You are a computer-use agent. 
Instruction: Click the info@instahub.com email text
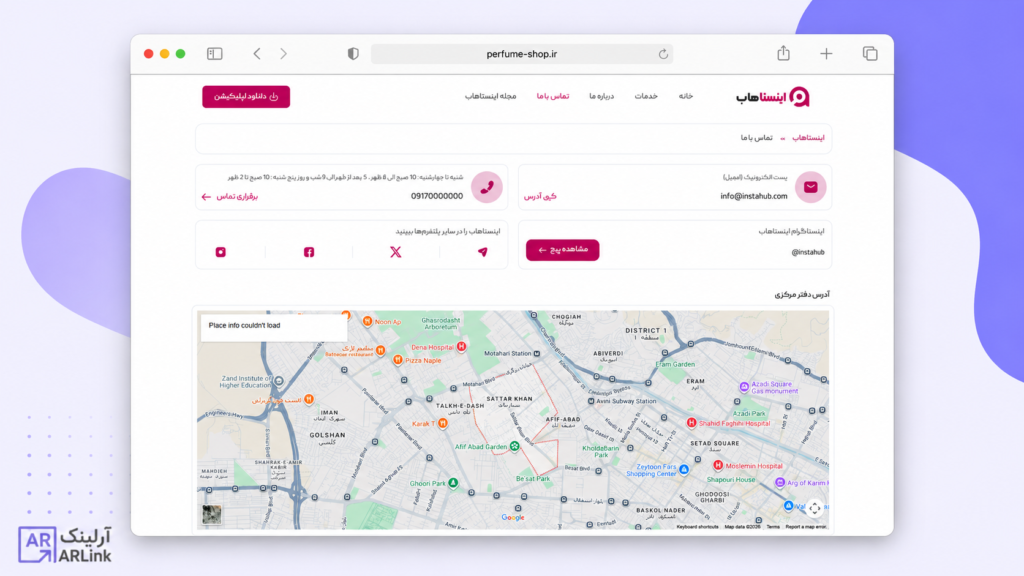(x=754, y=196)
